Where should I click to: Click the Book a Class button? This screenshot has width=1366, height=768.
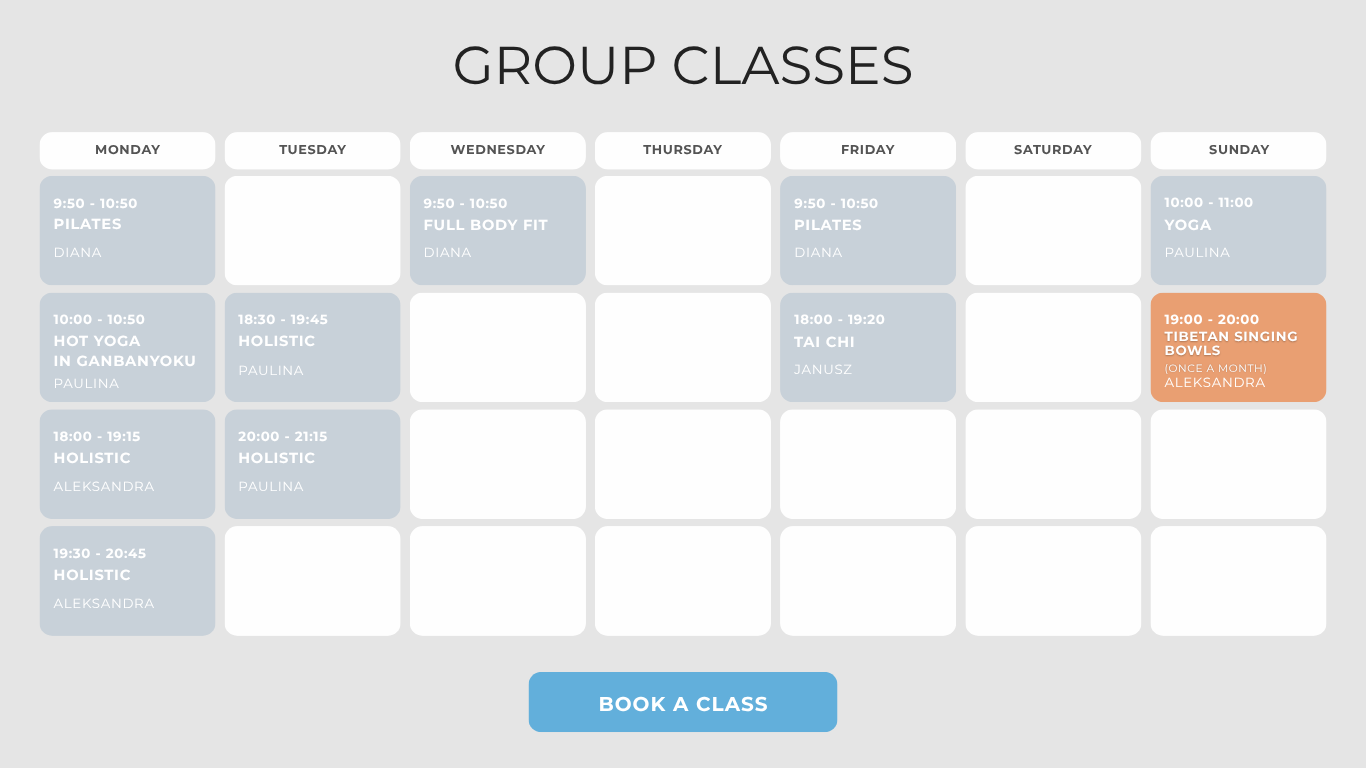(x=683, y=702)
